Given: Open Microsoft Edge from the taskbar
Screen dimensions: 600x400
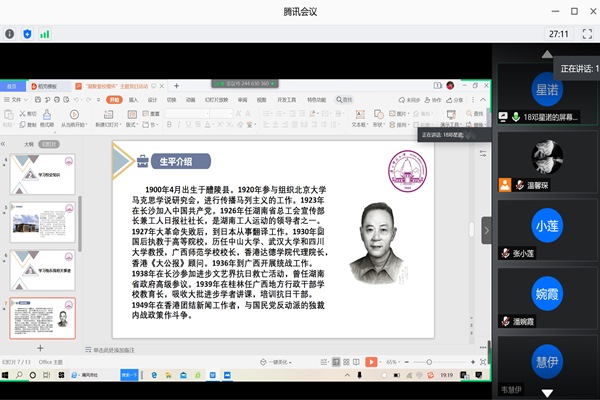Looking at the screenshot, I should (x=154, y=375).
